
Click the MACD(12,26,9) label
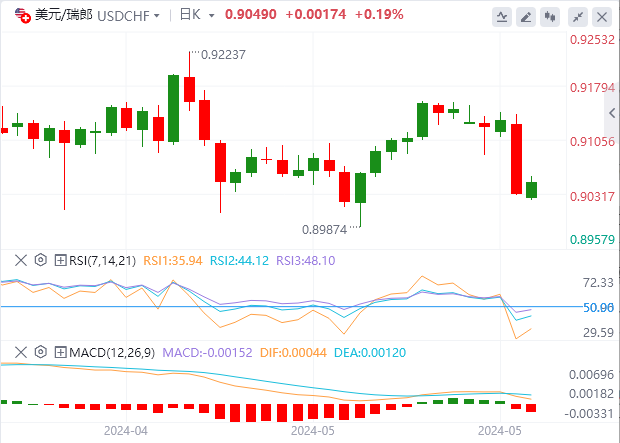[x=112, y=352]
